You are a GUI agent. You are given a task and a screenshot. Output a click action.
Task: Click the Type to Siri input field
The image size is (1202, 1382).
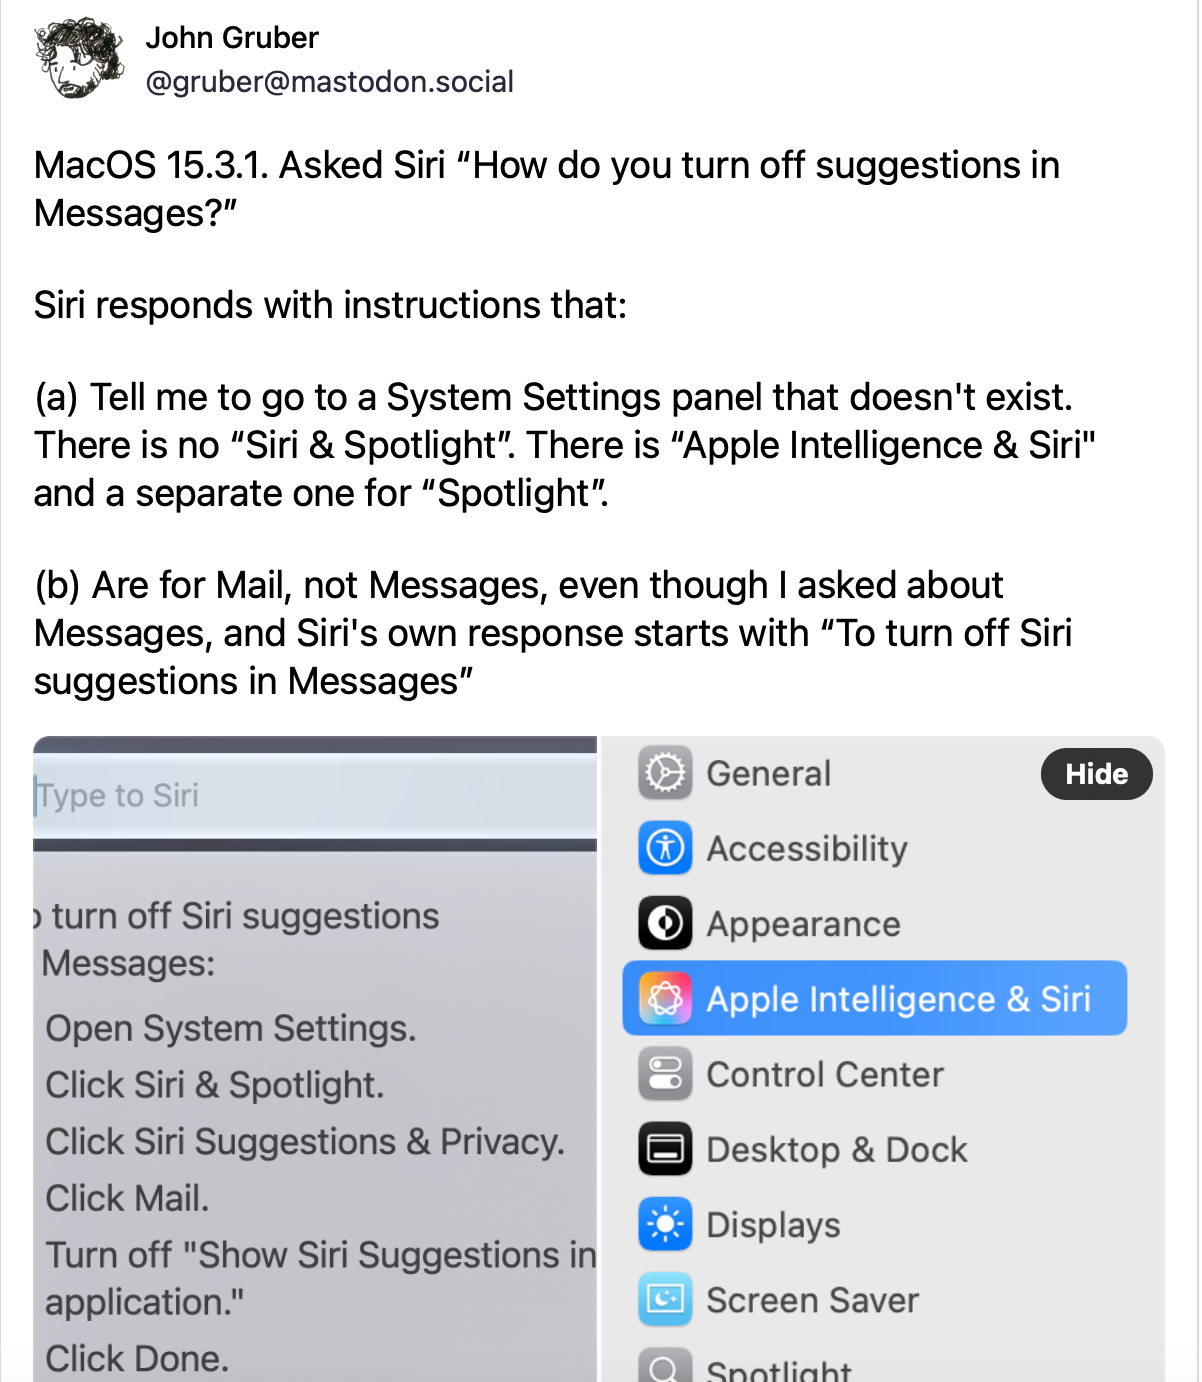click(x=315, y=796)
